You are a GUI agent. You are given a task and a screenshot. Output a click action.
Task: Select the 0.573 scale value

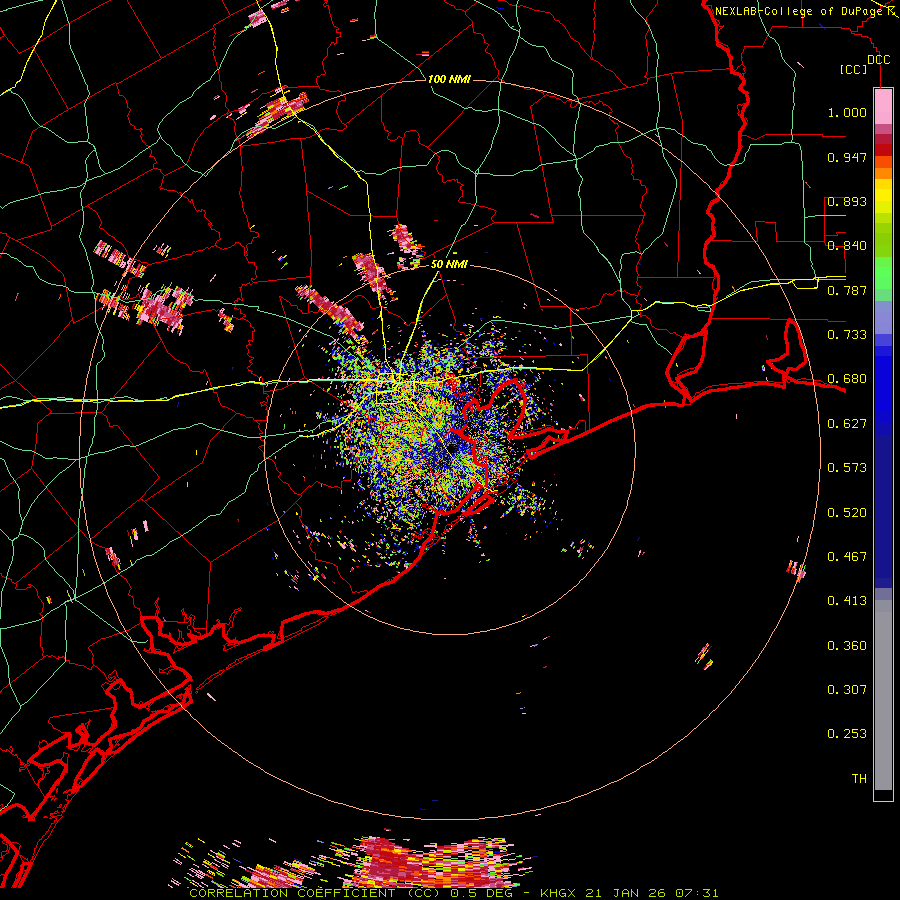847,468
